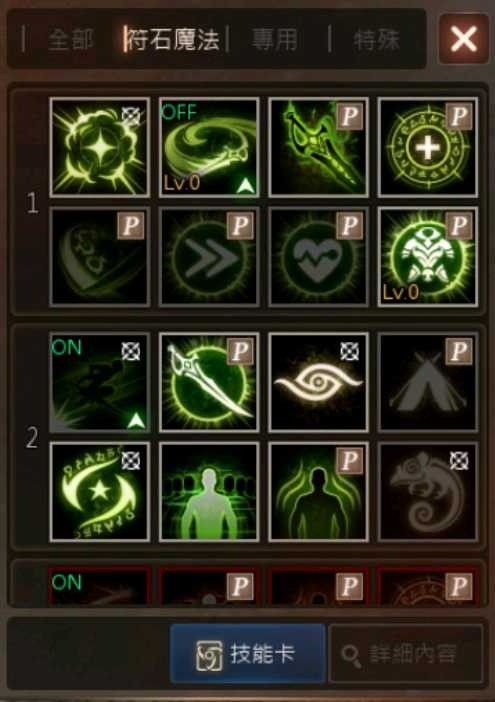Select the green starburst explosion skill icon
The image size is (495, 702).
[100, 147]
